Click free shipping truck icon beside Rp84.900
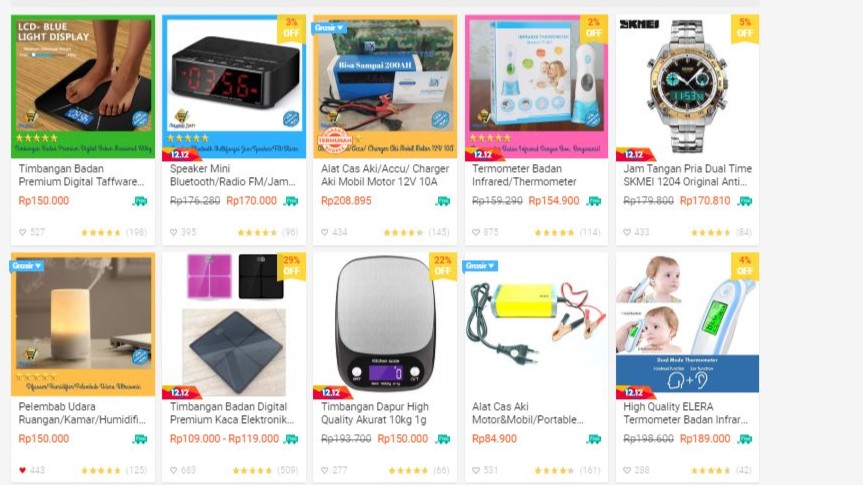The width and height of the screenshot is (863, 485). 594,439
